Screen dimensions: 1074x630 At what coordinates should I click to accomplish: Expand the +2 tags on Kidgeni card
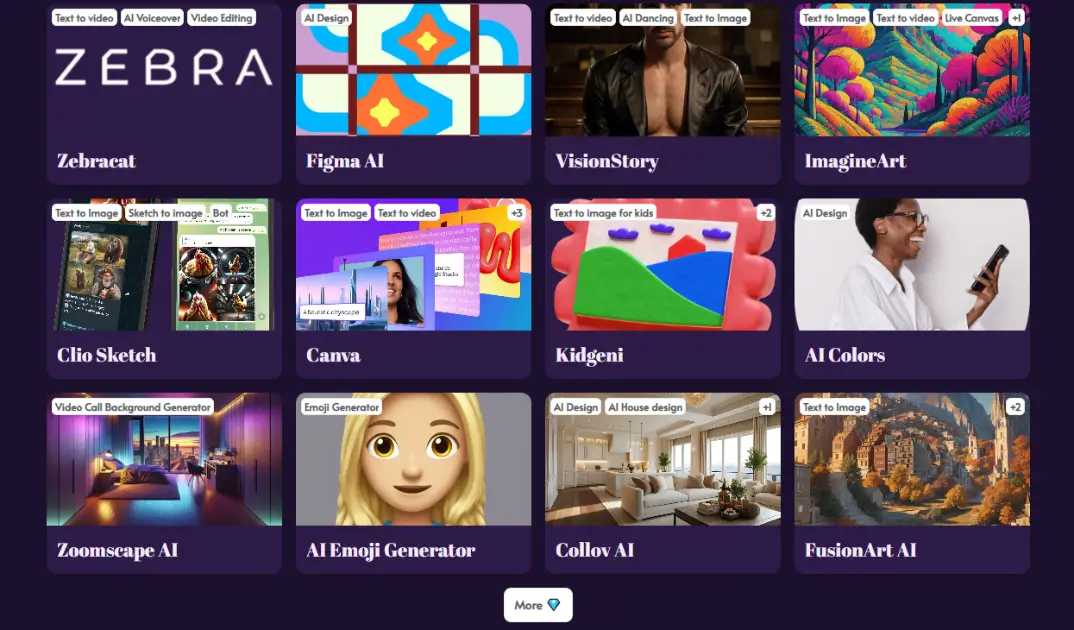point(766,213)
